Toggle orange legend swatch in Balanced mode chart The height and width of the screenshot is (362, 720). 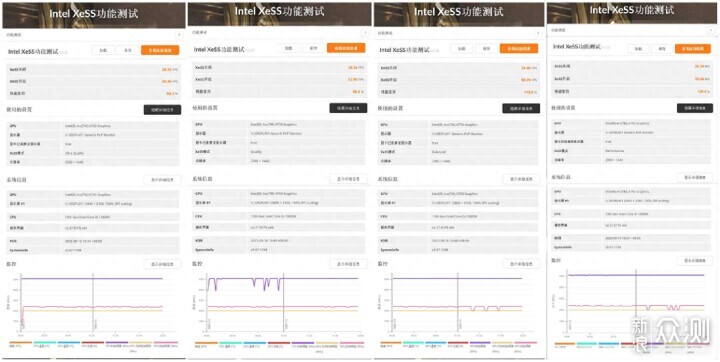[x=390, y=342]
